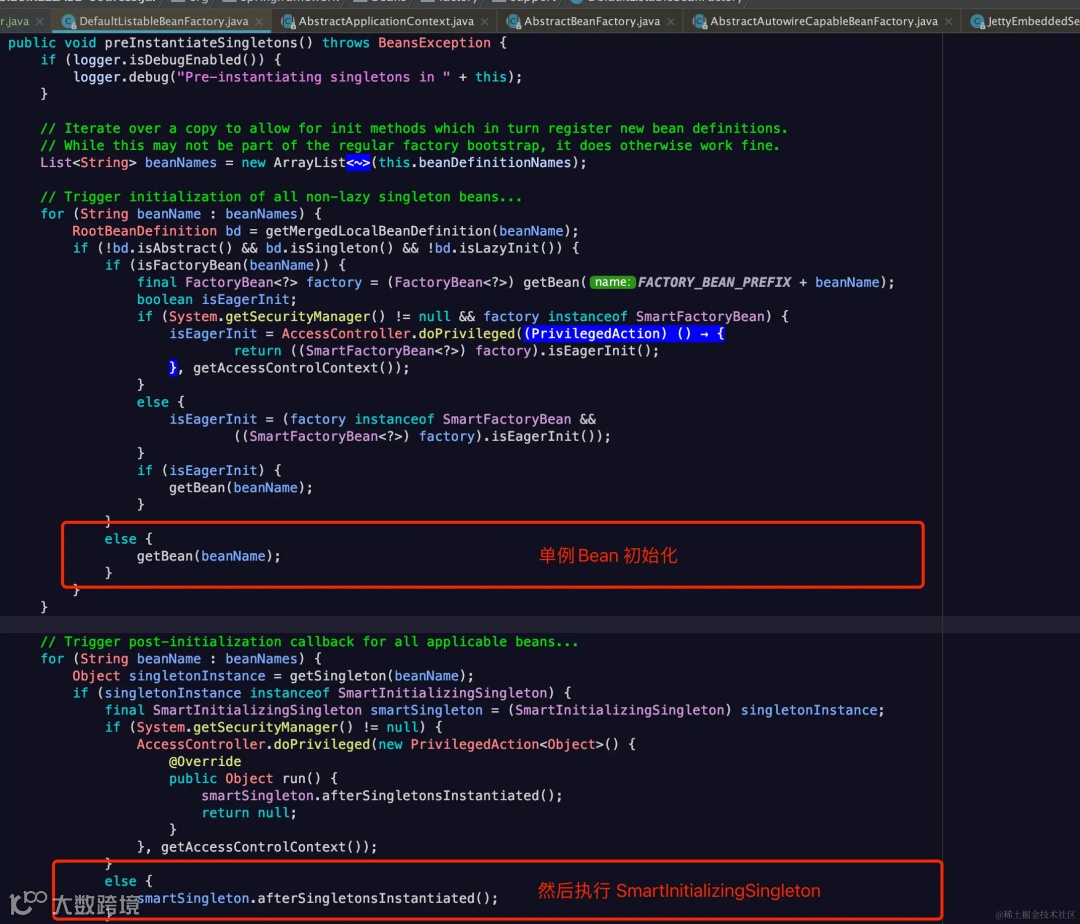Click the 'Trigger initialization of all non-lazy' comment
Image resolution: width=1080 pixels, height=924 pixels.
[281, 197]
